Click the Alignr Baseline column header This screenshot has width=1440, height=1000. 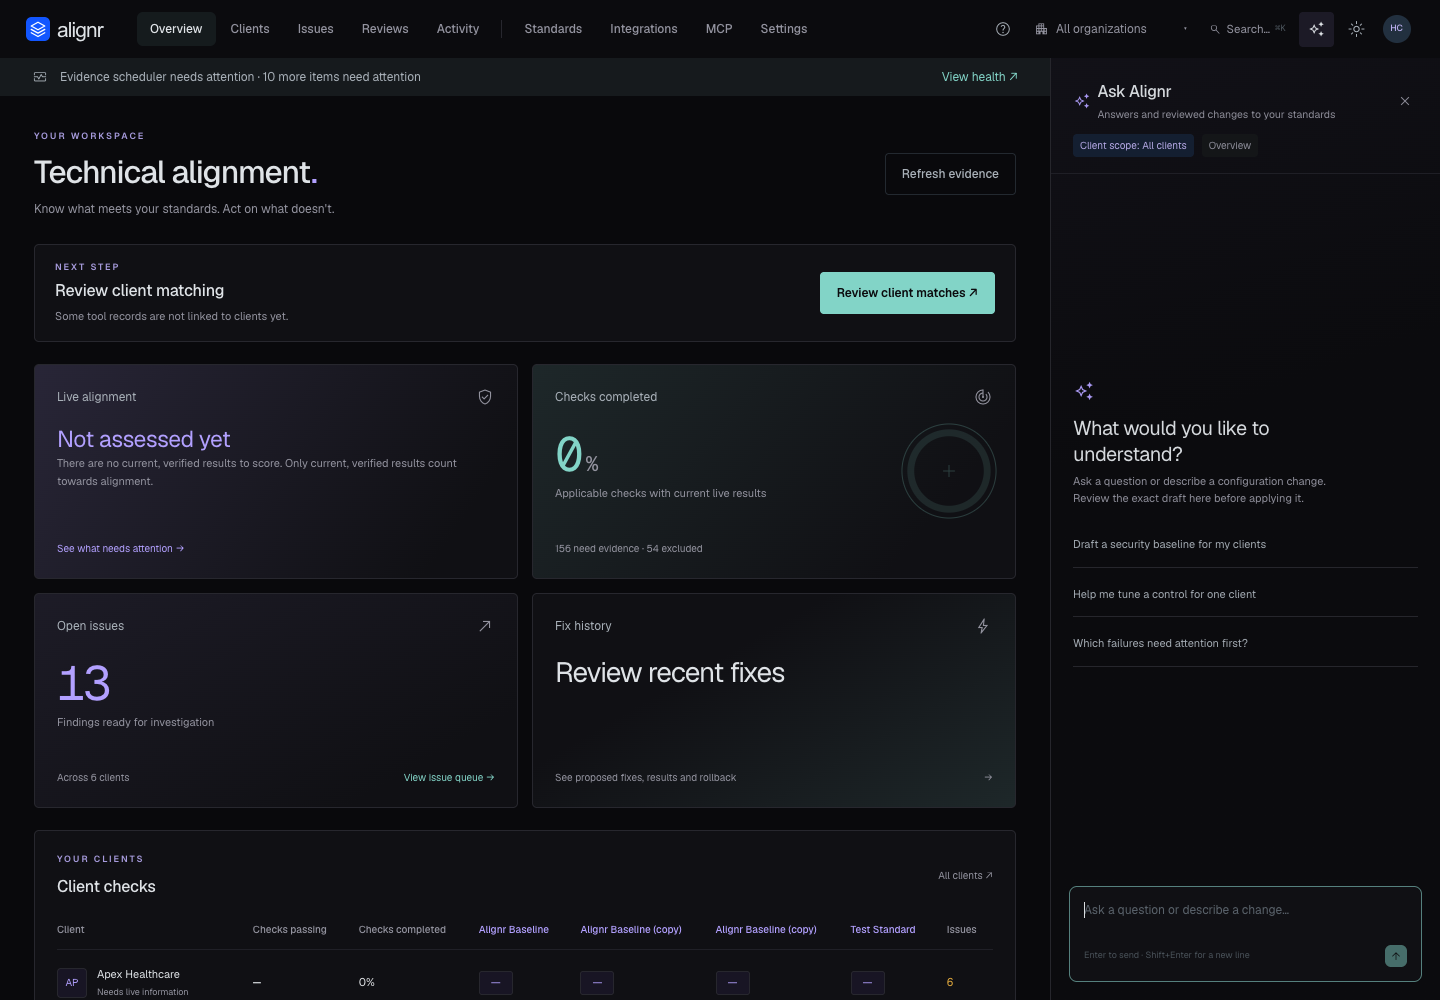[514, 930]
